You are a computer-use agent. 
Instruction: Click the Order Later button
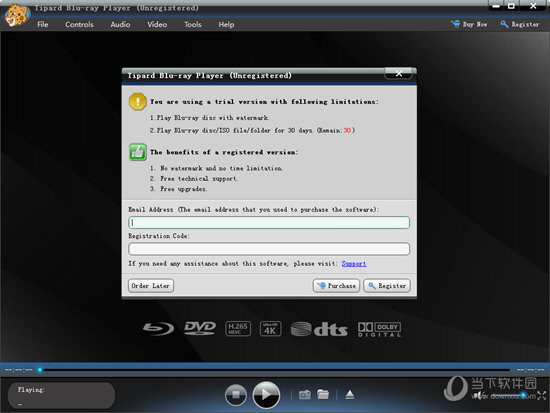coord(150,286)
